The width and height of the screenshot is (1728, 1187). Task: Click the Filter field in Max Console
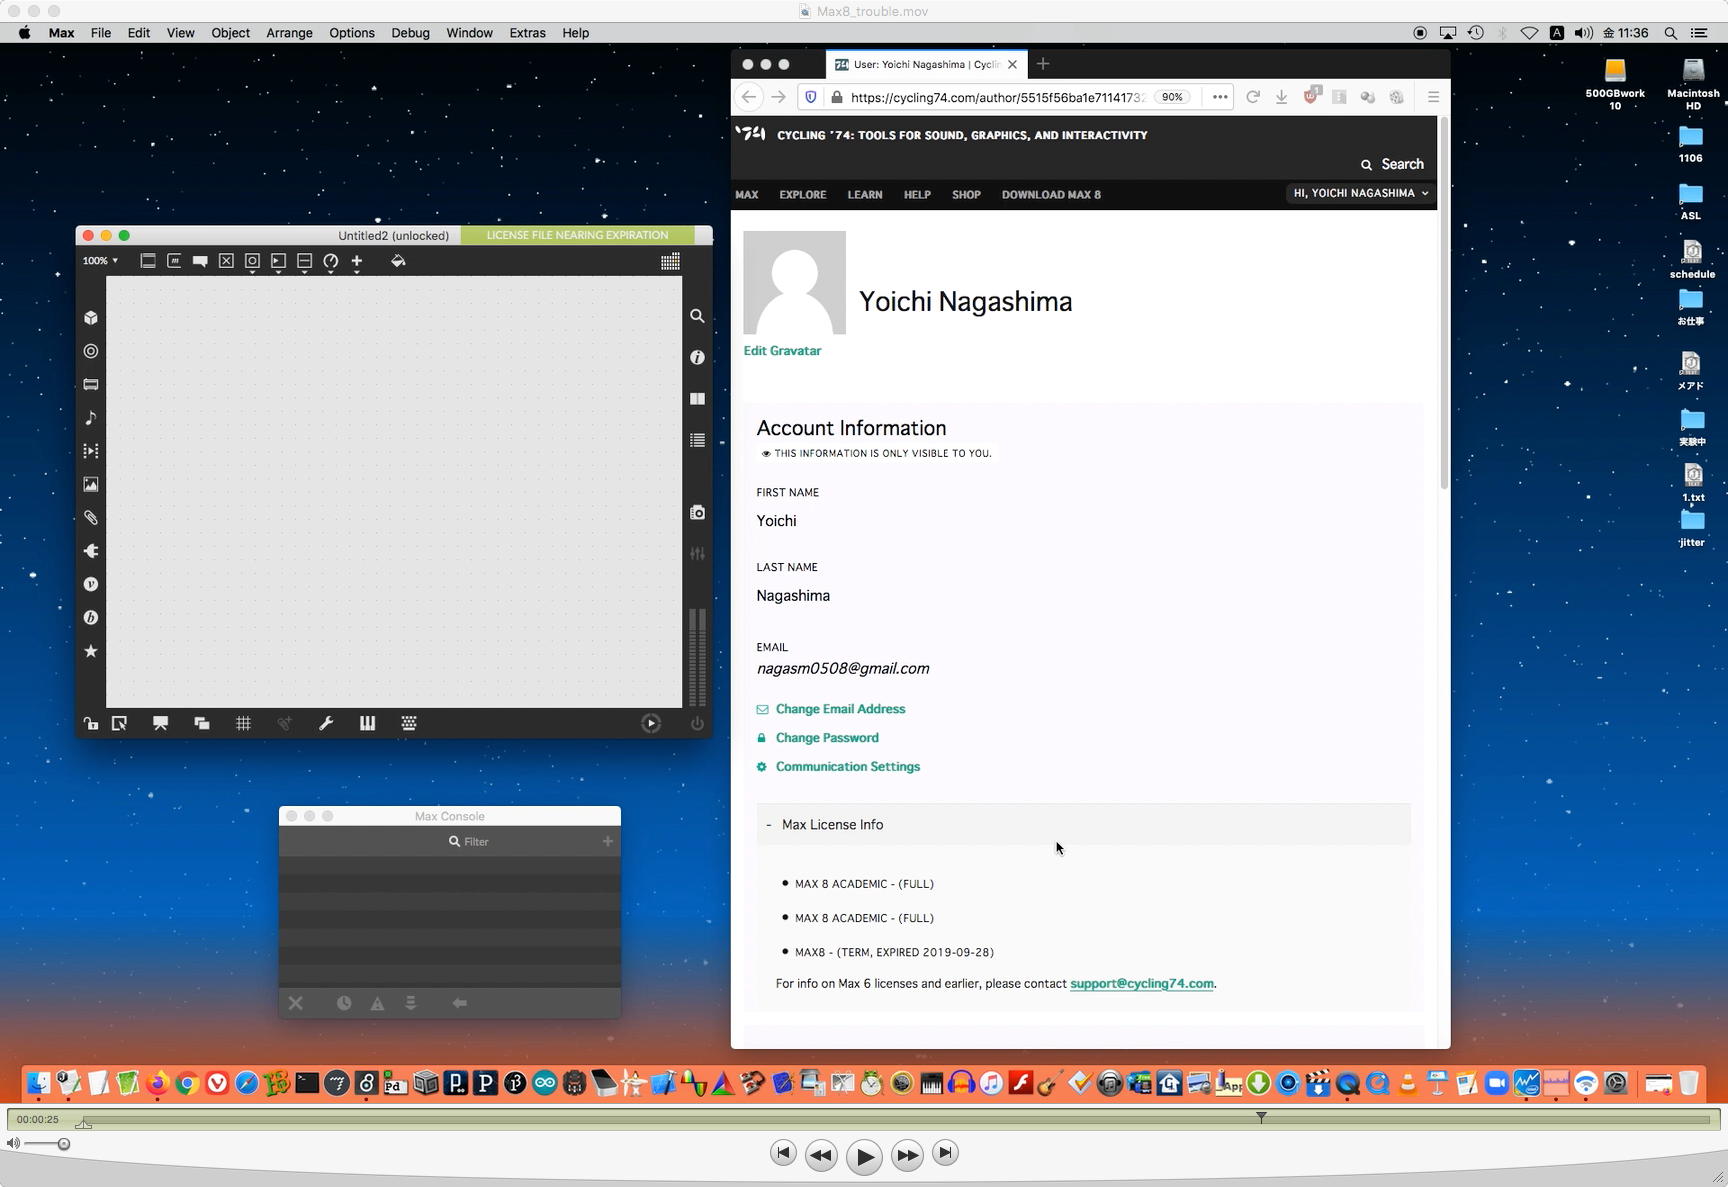[470, 841]
